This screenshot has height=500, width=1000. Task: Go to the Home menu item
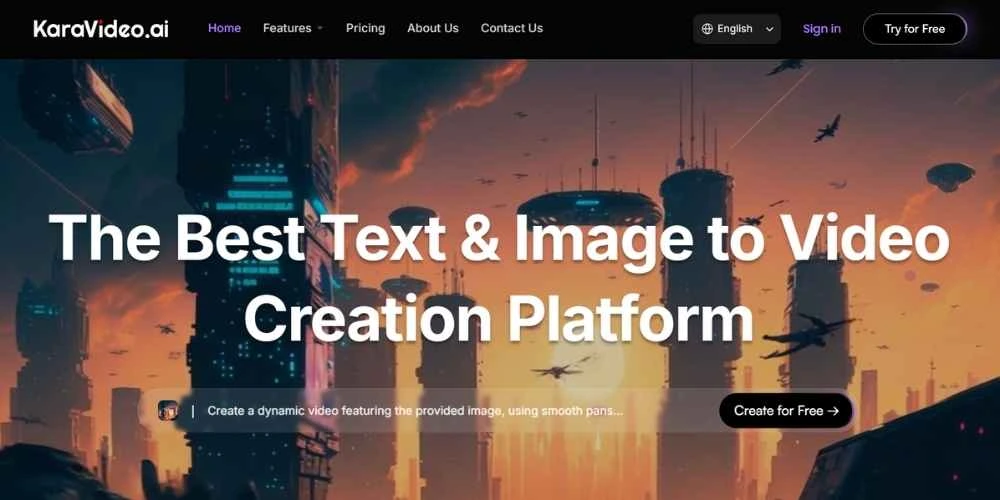click(x=224, y=28)
